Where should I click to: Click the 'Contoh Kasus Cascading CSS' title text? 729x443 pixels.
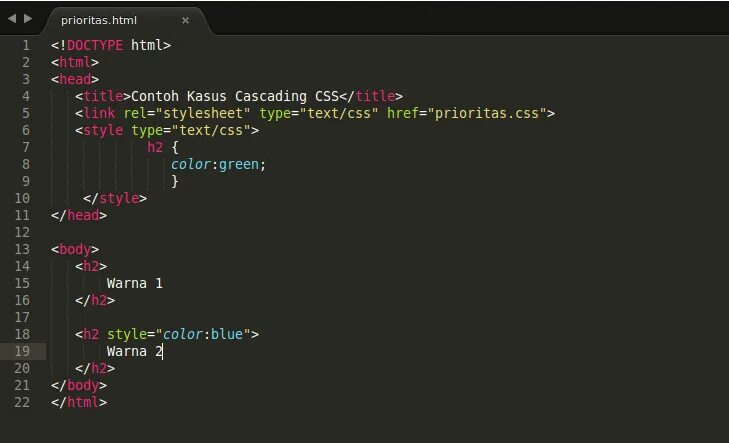coord(235,96)
